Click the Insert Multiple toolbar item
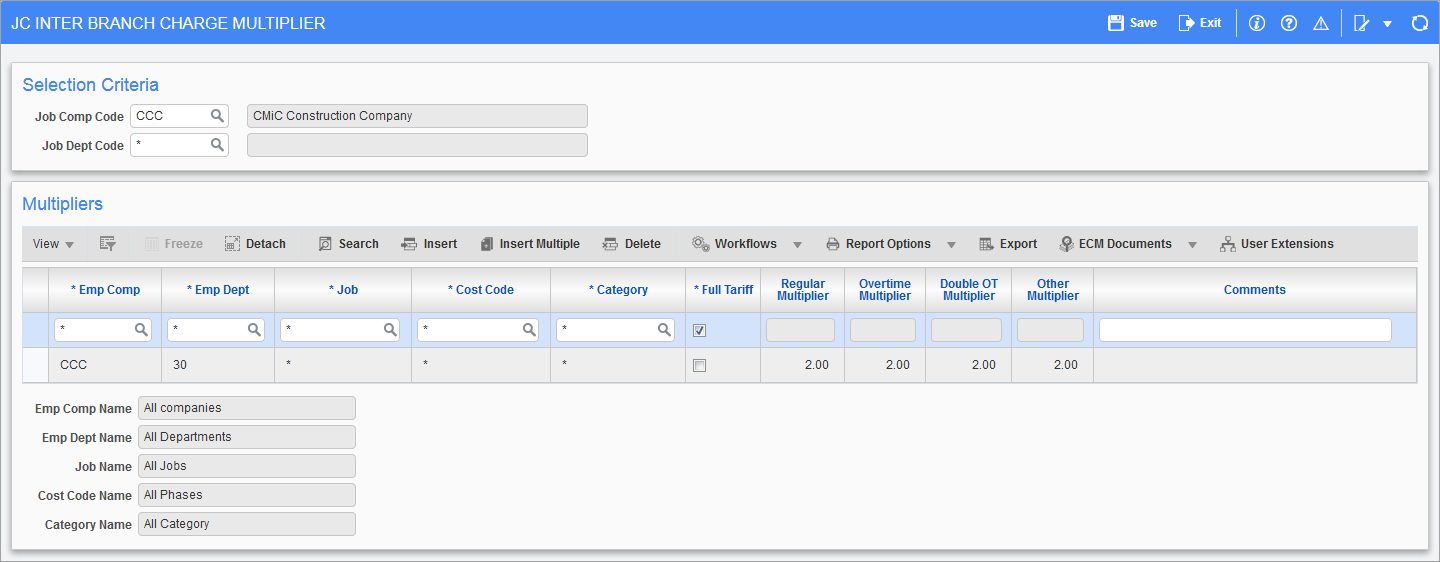Screen dimensions: 1440x562 [x=529, y=244]
